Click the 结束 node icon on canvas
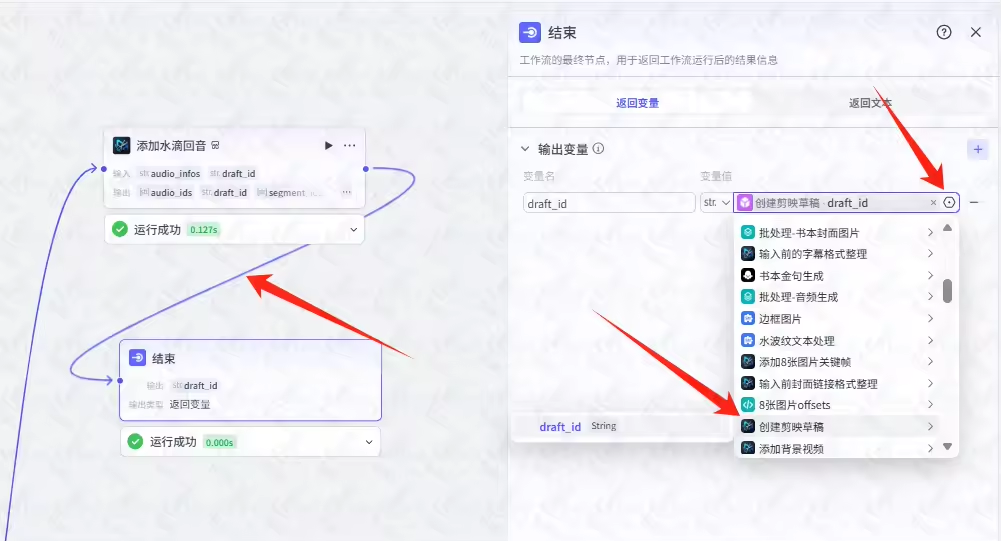1001x541 pixels. pos(137,358)
